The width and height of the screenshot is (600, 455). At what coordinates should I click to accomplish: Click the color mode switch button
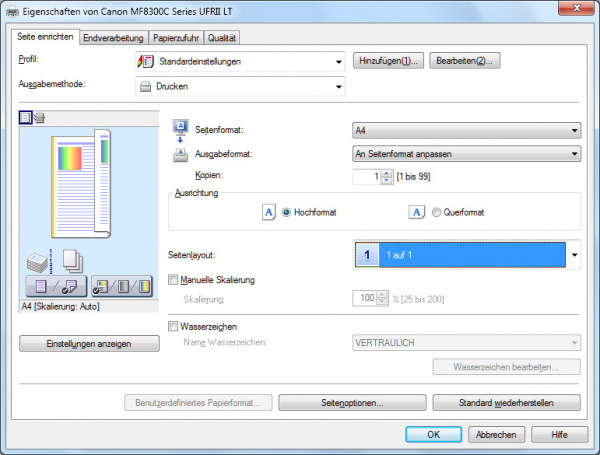121,288
